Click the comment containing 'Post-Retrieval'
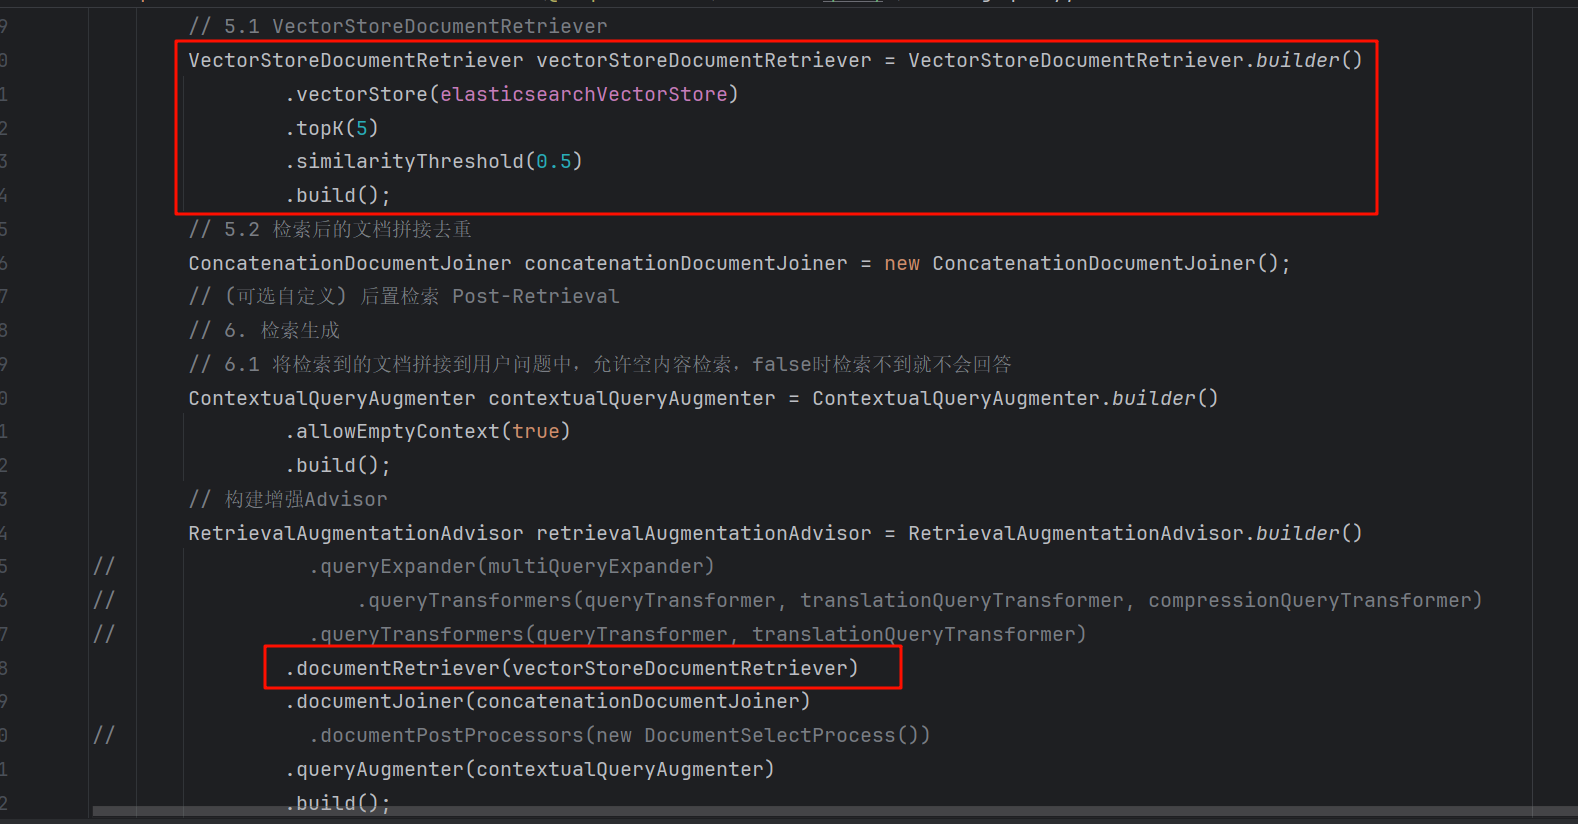Viewport: 1578px width, 824px height. click(x=404, y=296)
